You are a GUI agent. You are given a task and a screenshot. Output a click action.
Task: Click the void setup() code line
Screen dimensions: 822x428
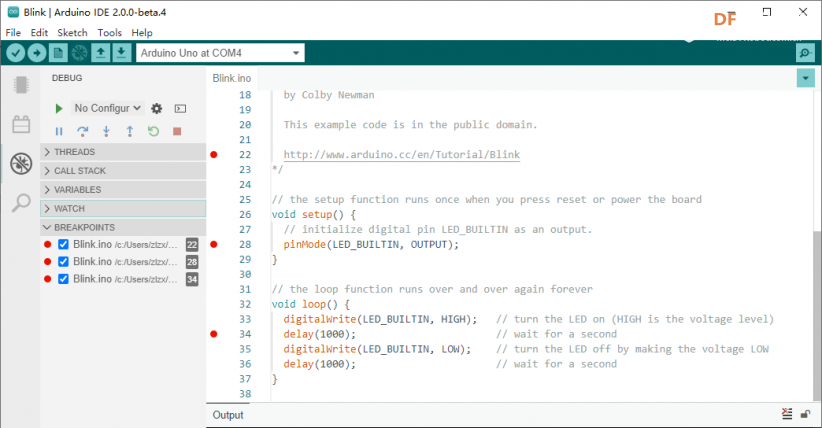click(314, 215)
